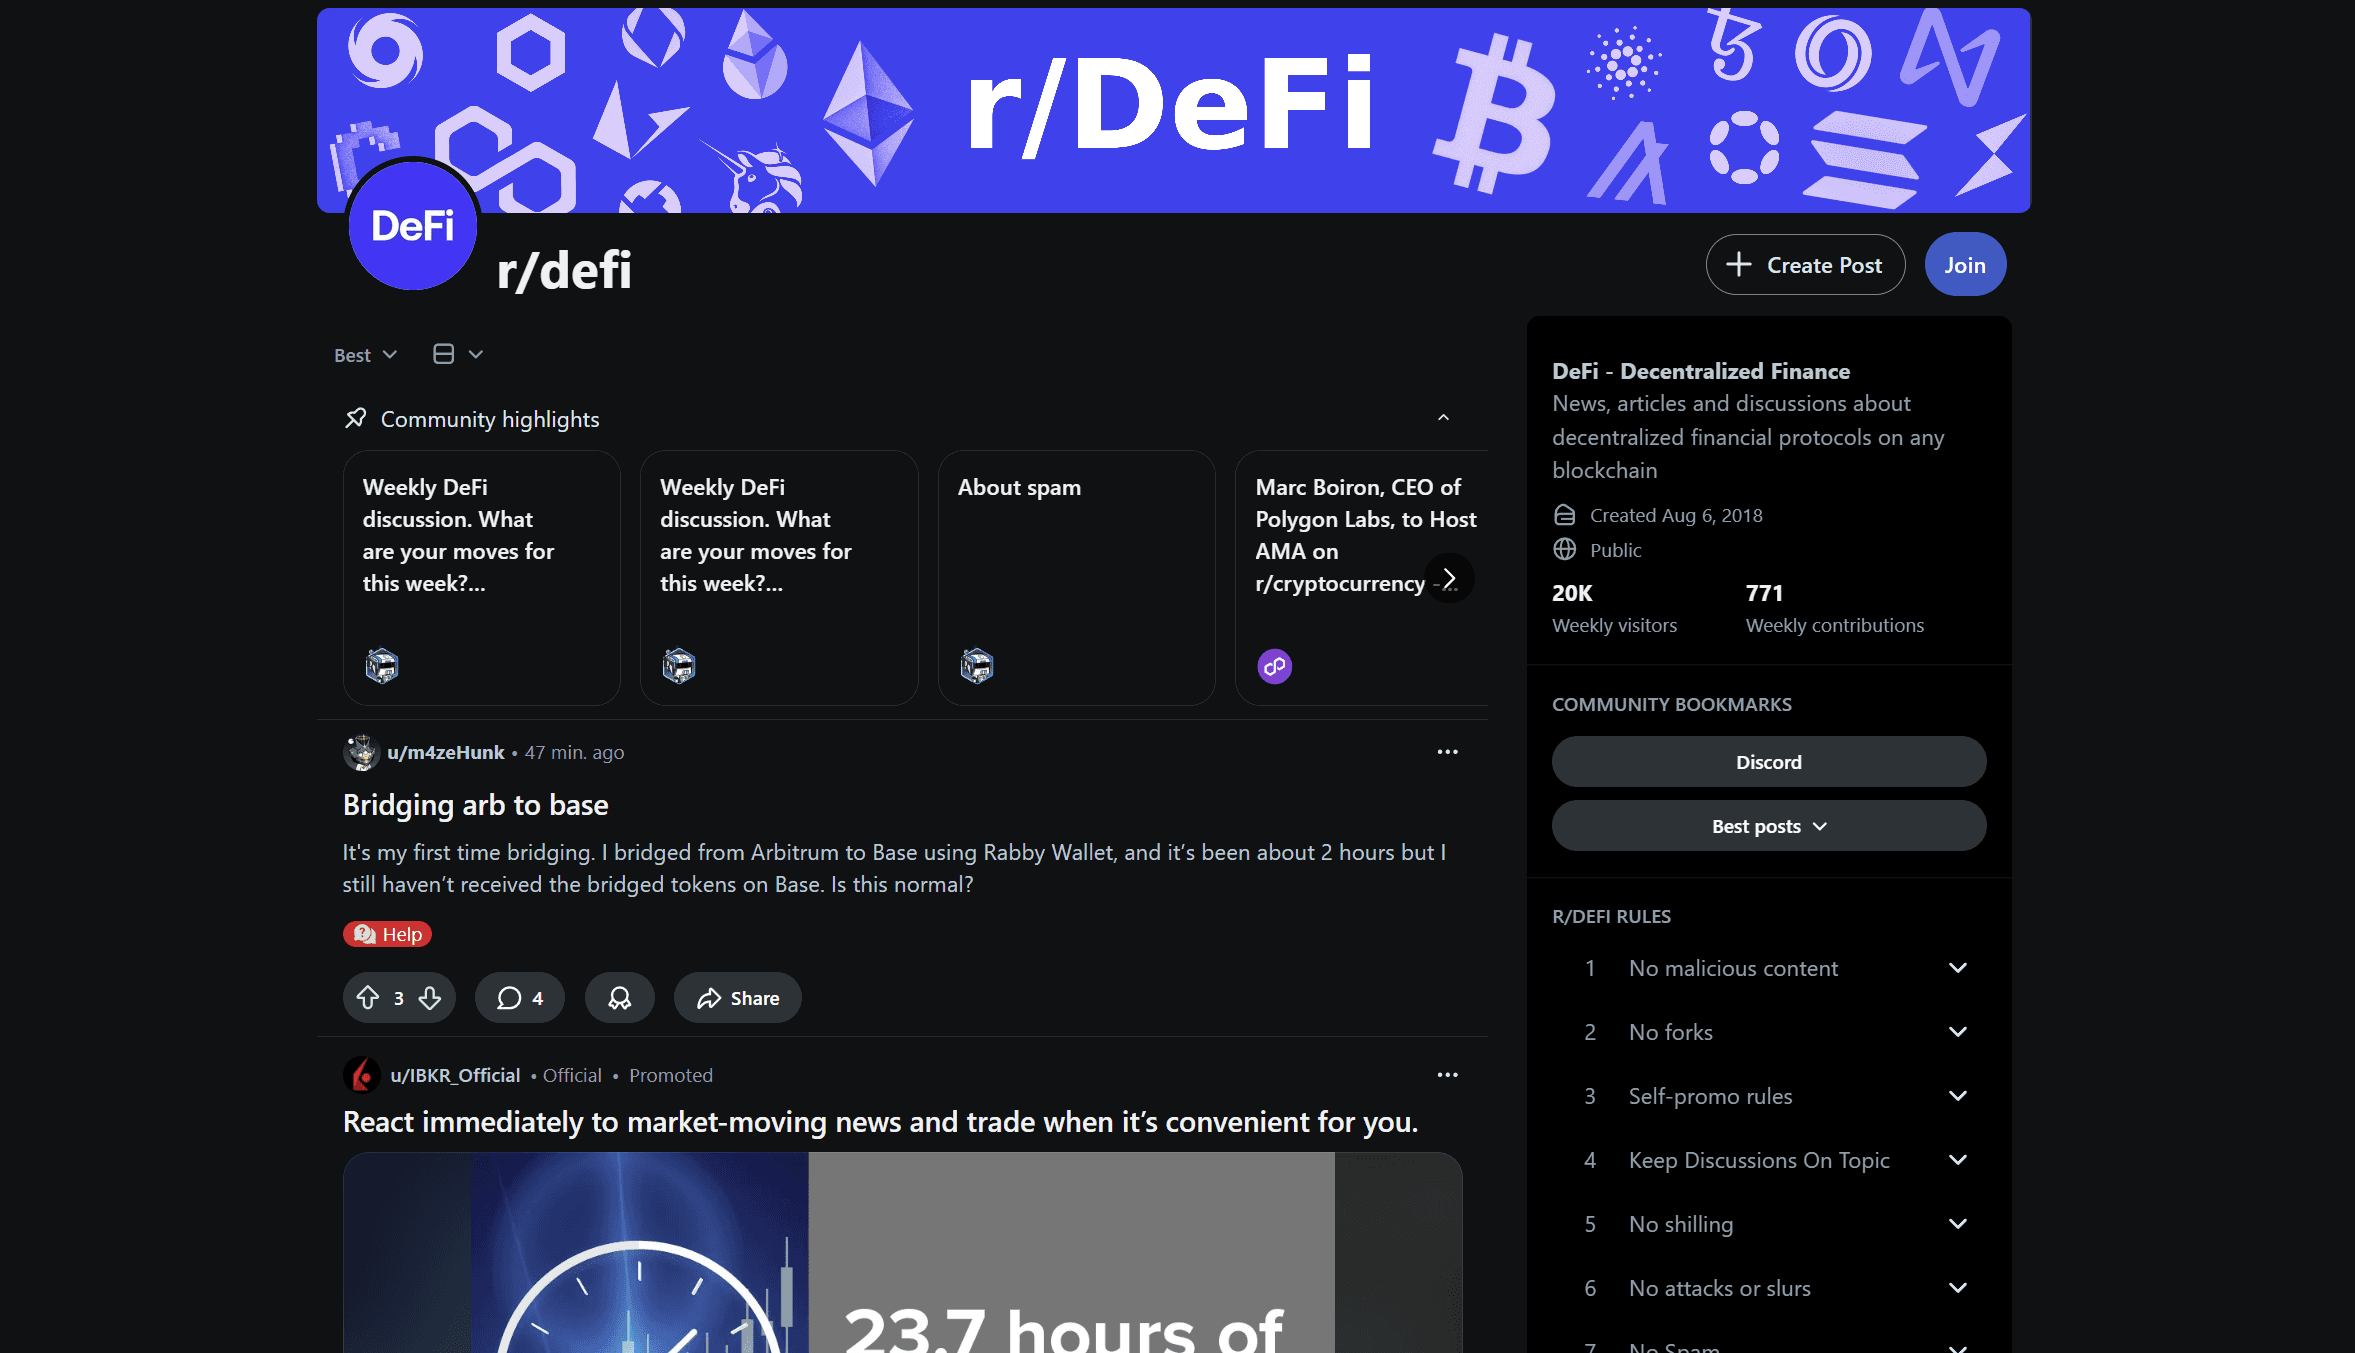The width and height of the screenshot is (2355, 1353).
Task: Click the DeFi community avatar icon
Action: tap(412, 226)
